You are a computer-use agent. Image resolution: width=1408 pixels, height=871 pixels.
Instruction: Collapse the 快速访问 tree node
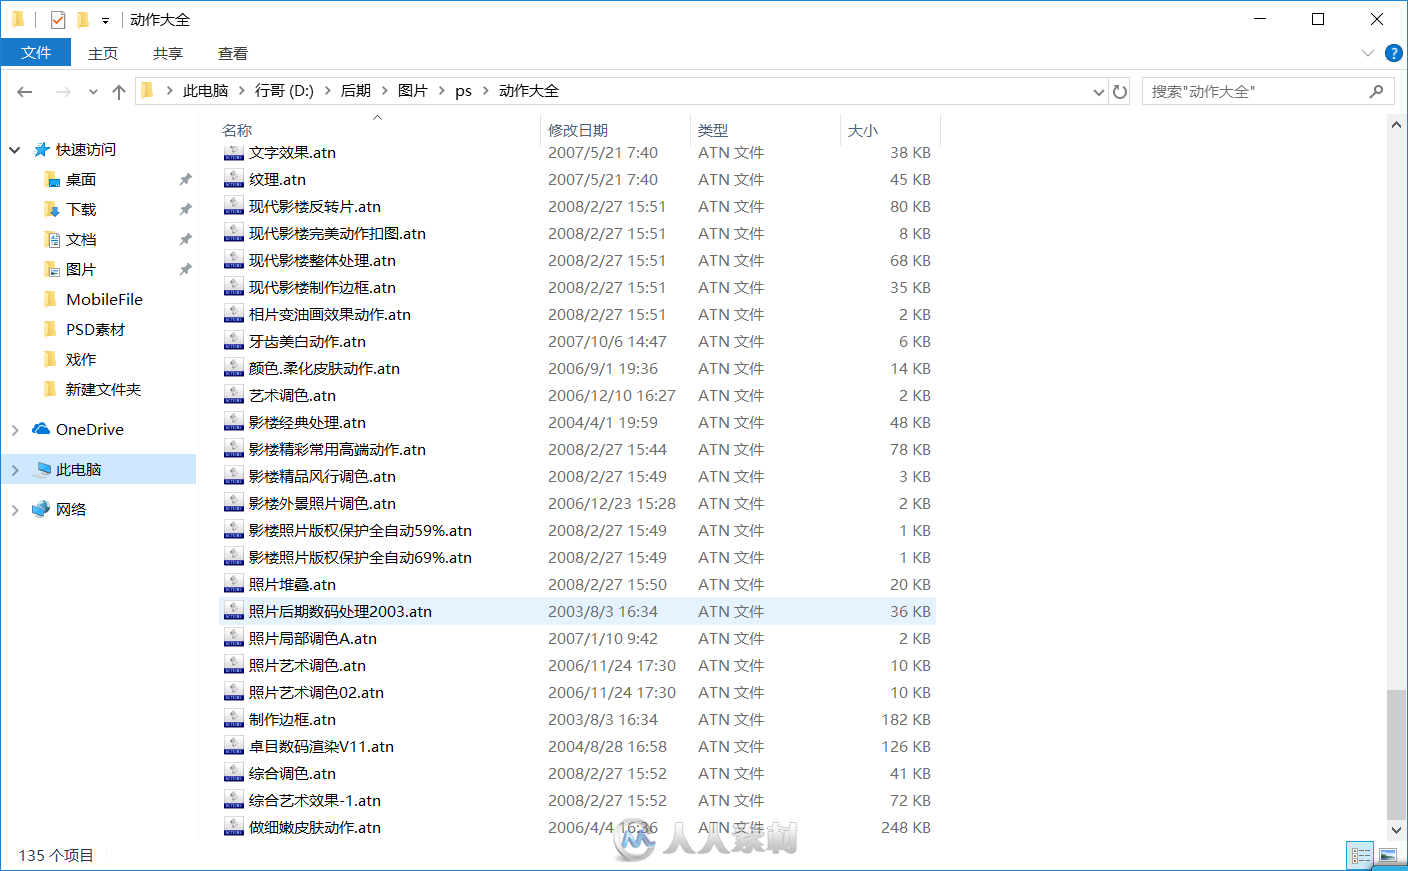[x=15, y=150]
